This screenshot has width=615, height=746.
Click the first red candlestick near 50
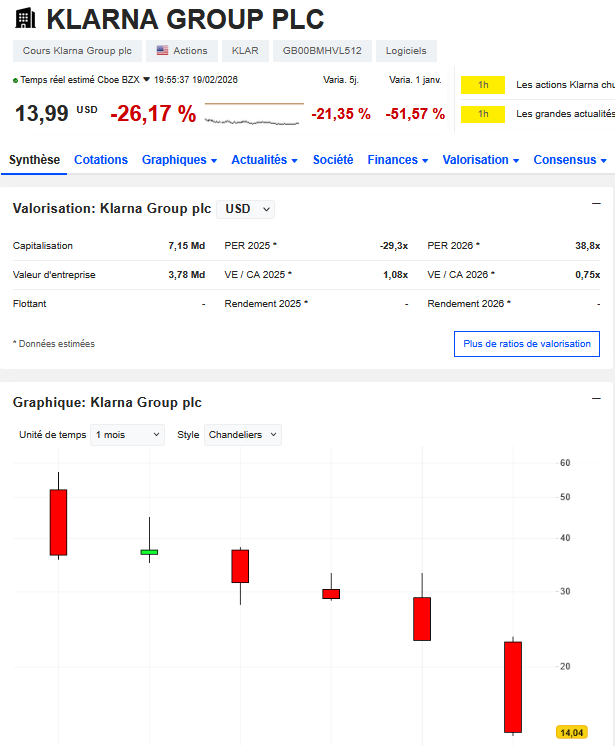[x=59, y=522]
